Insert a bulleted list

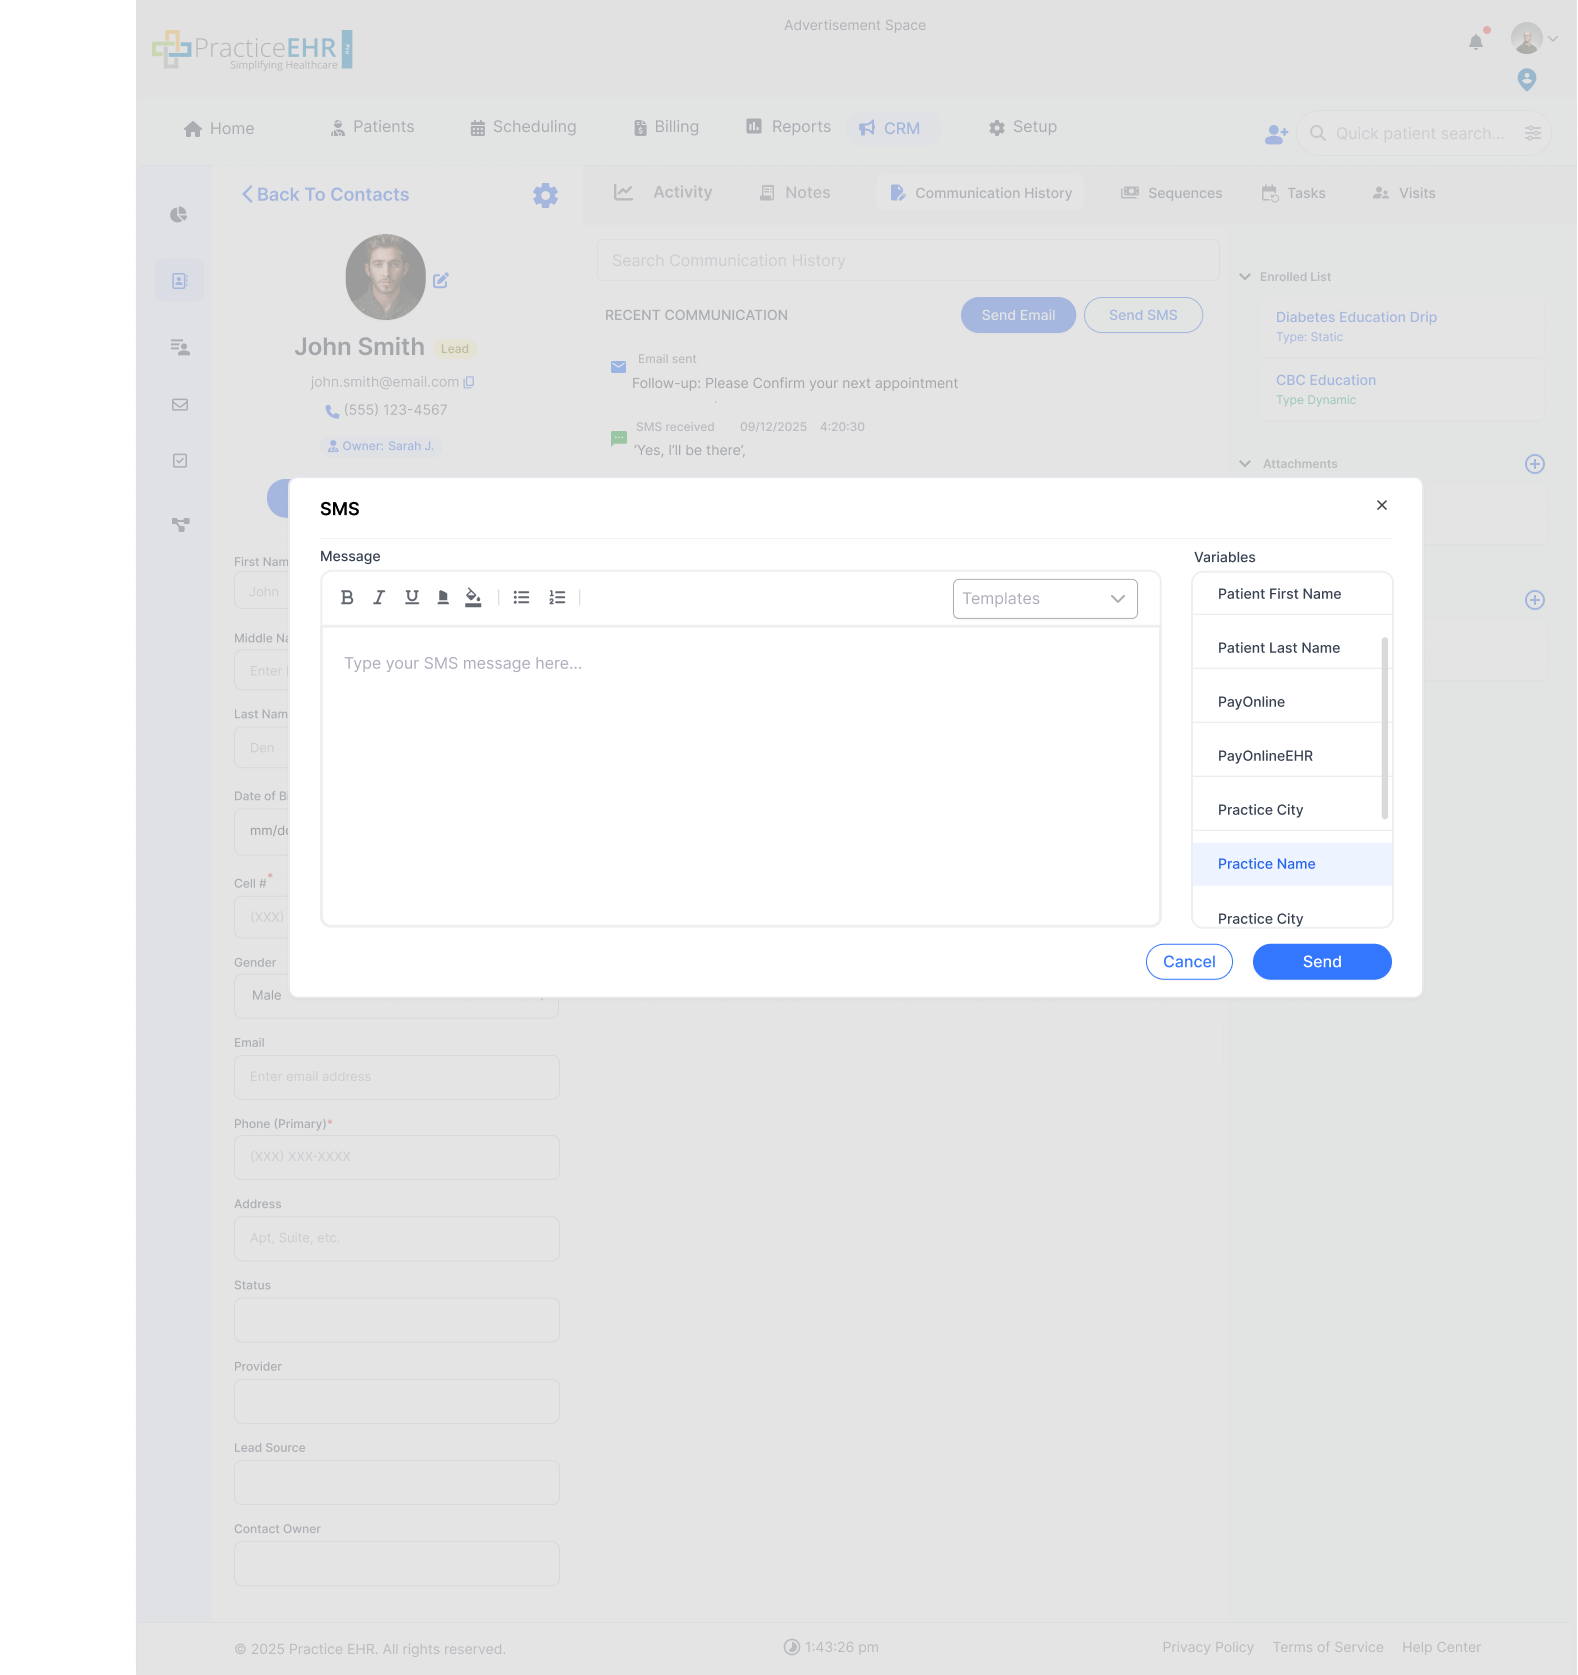[521, 598]
